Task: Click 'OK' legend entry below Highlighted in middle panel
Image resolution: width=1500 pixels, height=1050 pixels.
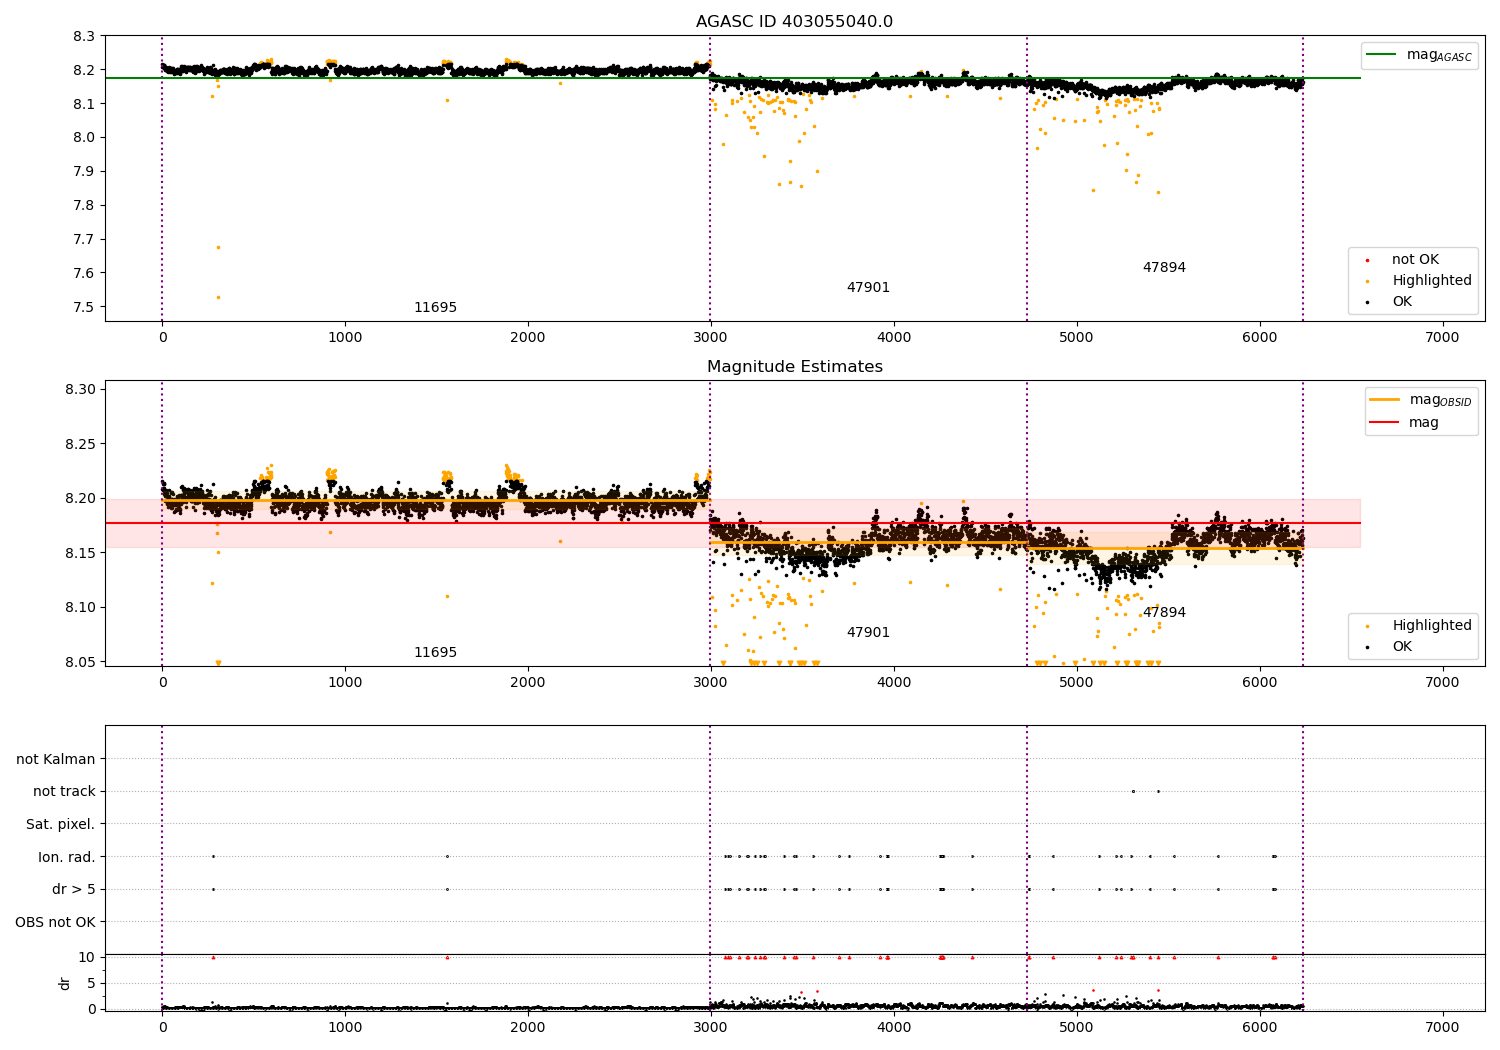Action: 1390,647
